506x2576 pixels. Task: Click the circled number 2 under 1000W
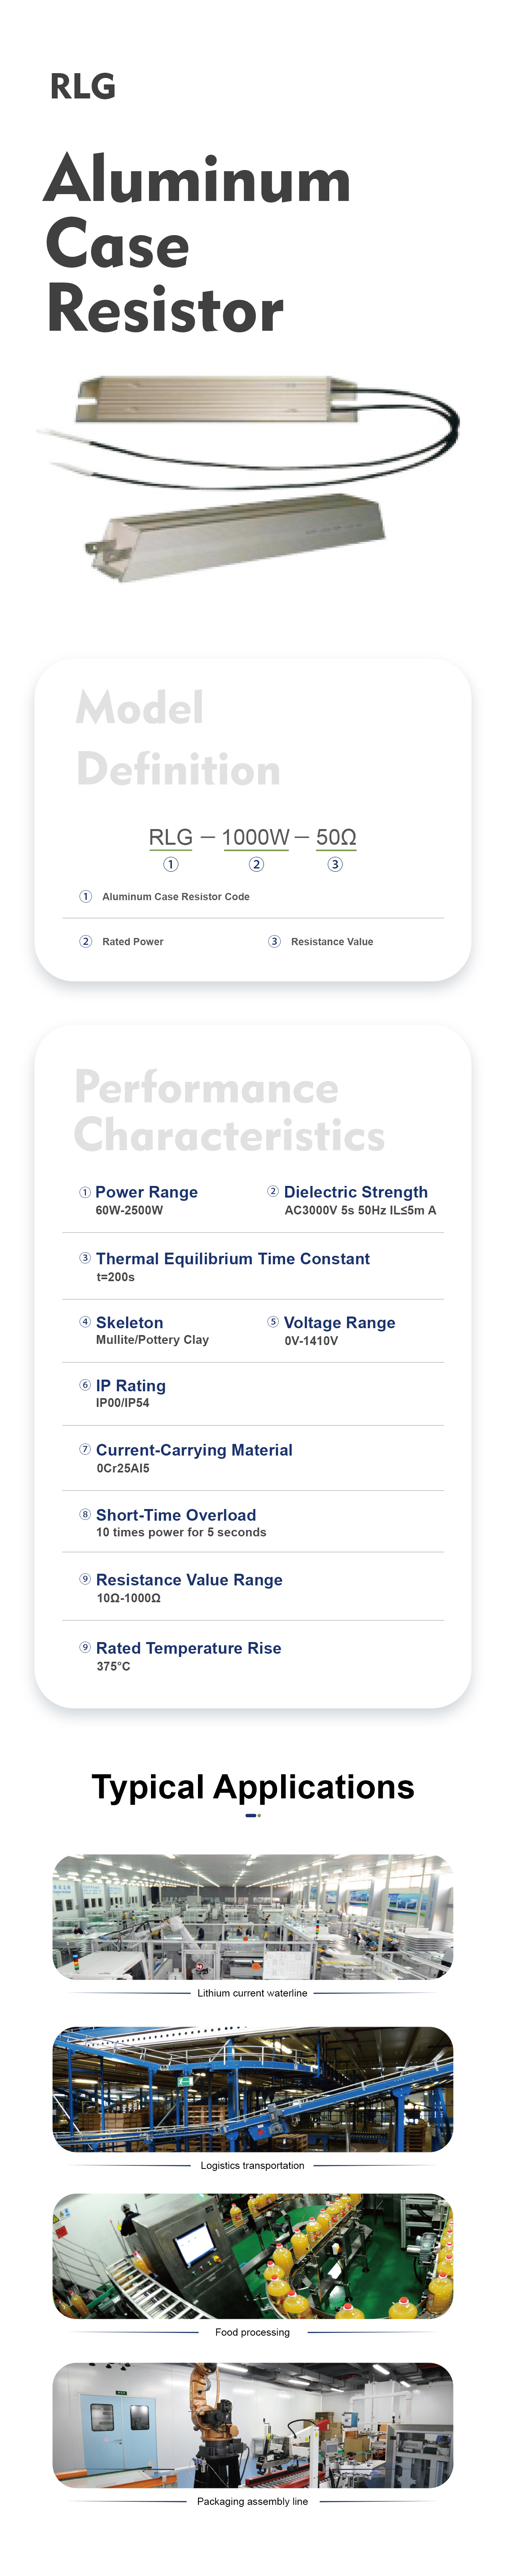click(x=256, y=864)
